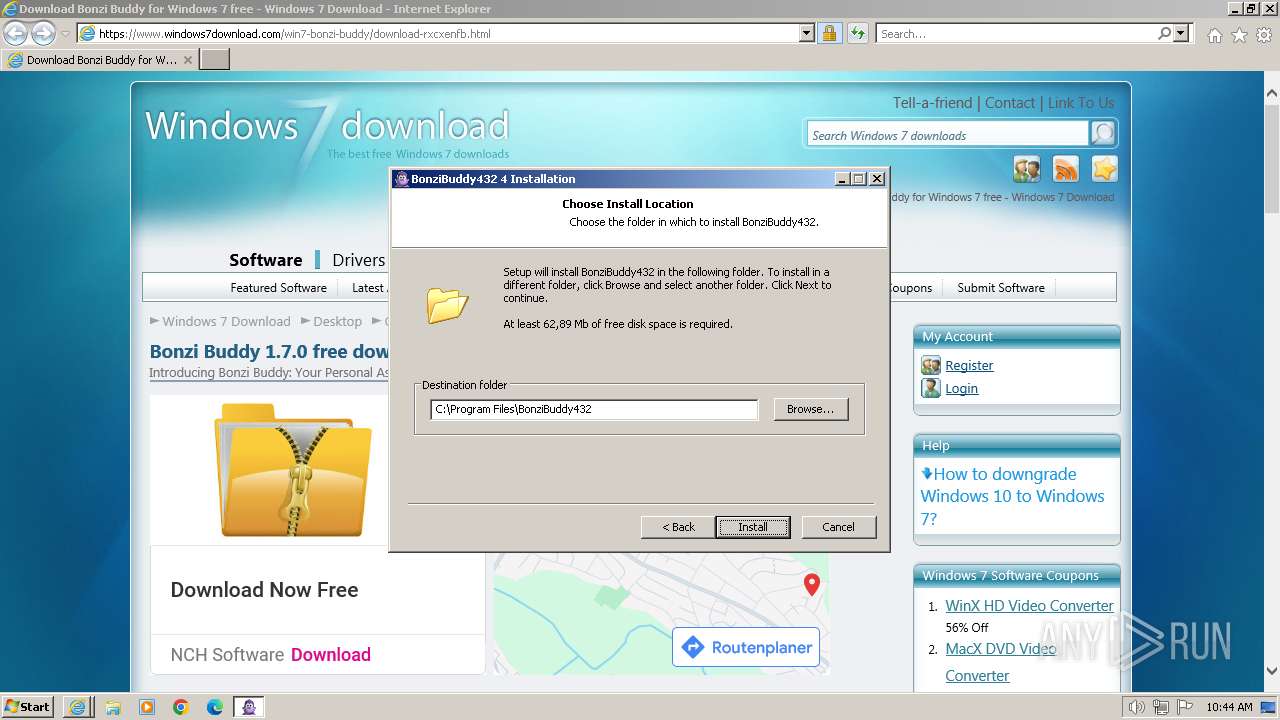Open the IE search provider dropdown
Viewport: 1280px width, 720px height.
[x=1181, y=33]
